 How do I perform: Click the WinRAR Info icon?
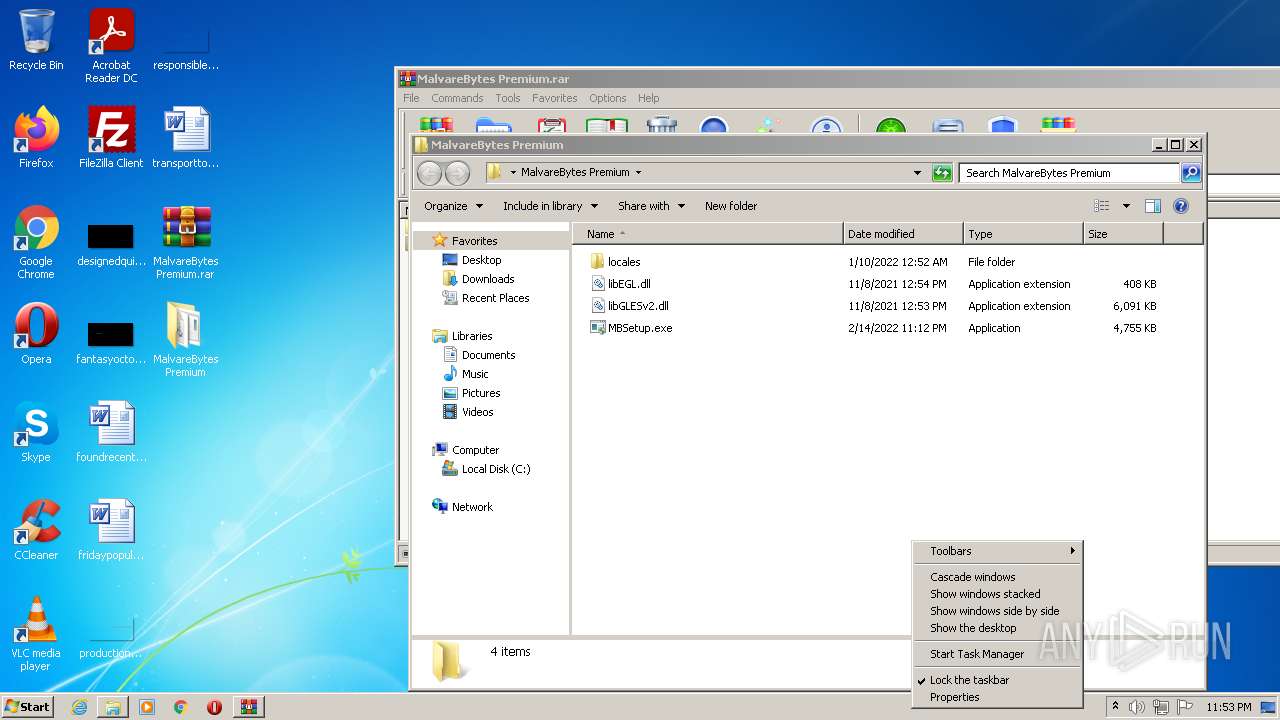click(826, 126)
